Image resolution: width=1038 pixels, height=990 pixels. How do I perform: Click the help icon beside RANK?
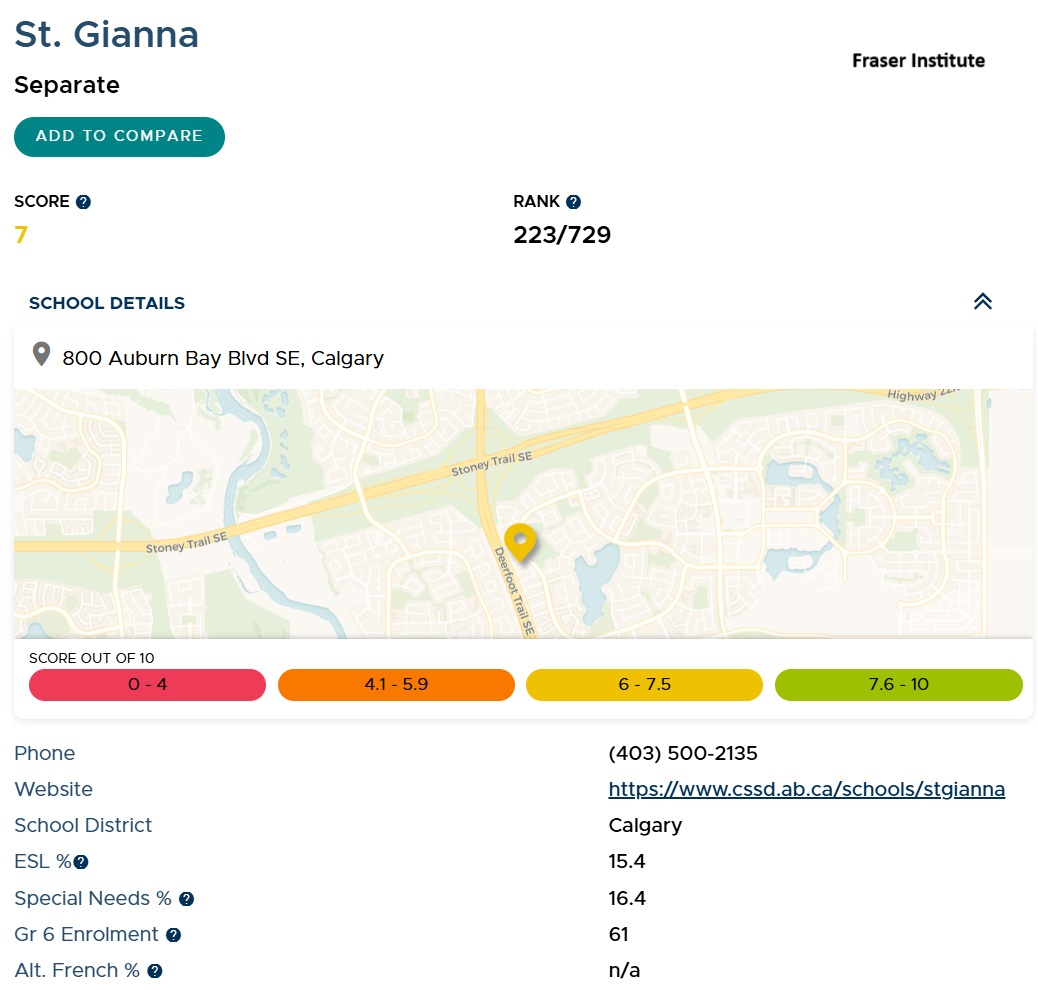[573, 202]
